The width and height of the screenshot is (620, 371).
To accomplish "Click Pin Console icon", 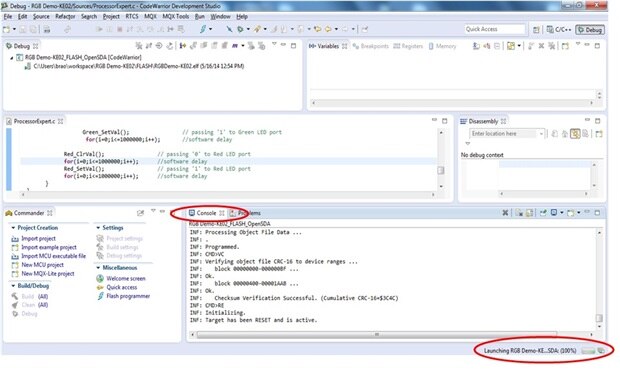I will [x=543, y=213].
